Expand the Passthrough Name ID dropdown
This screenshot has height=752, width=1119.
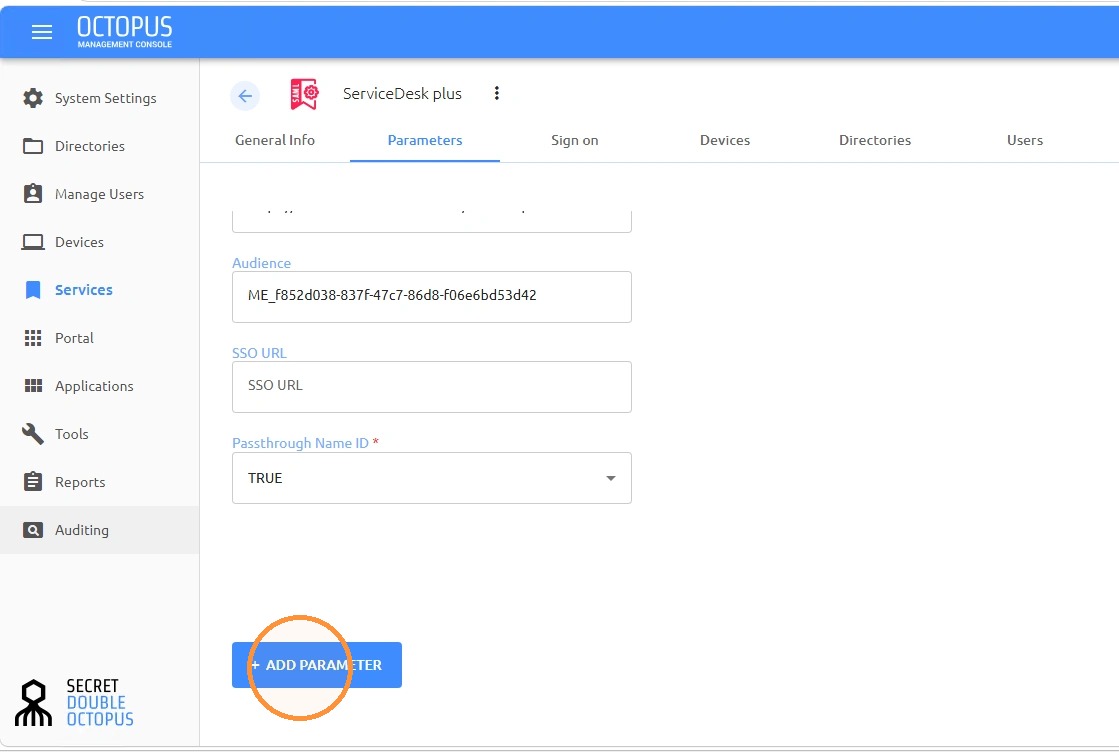pos(432,478)
